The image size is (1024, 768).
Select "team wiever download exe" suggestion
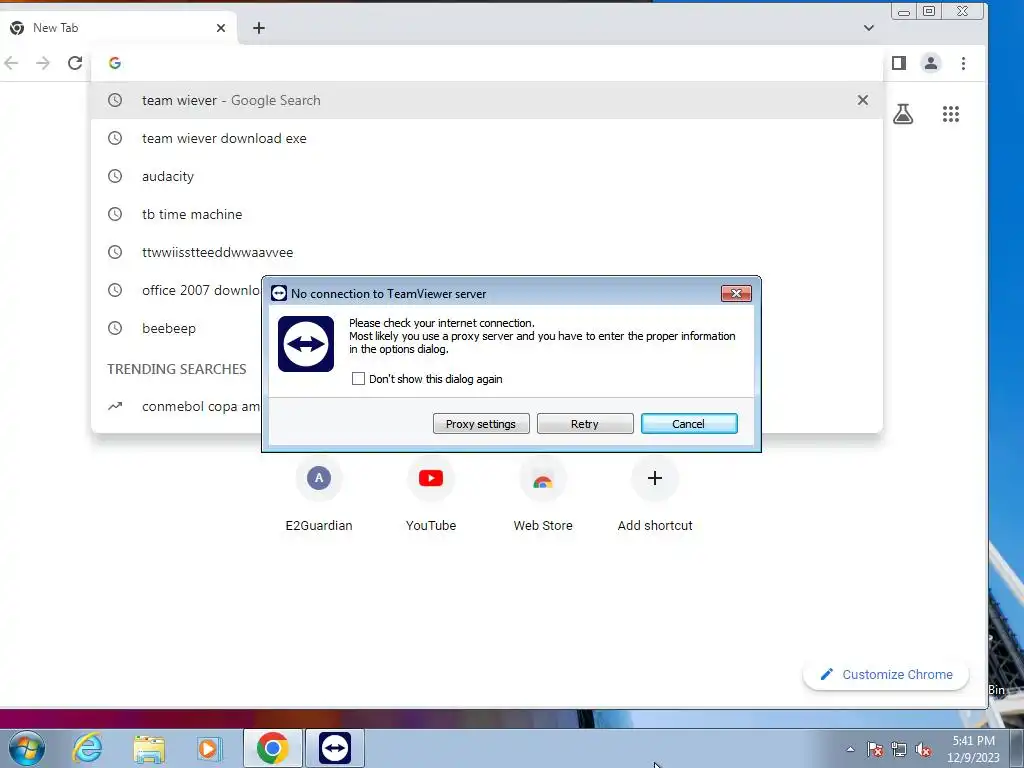click(487, 138)
